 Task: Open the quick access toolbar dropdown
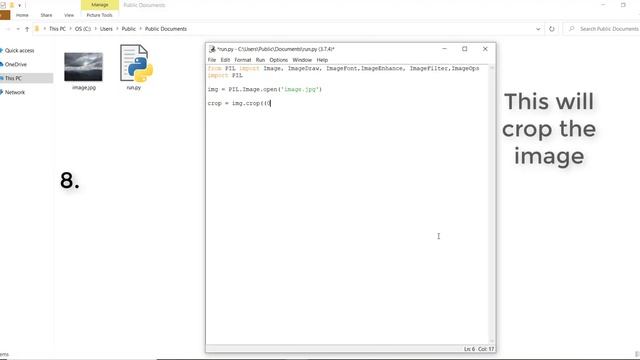point(20,5)
